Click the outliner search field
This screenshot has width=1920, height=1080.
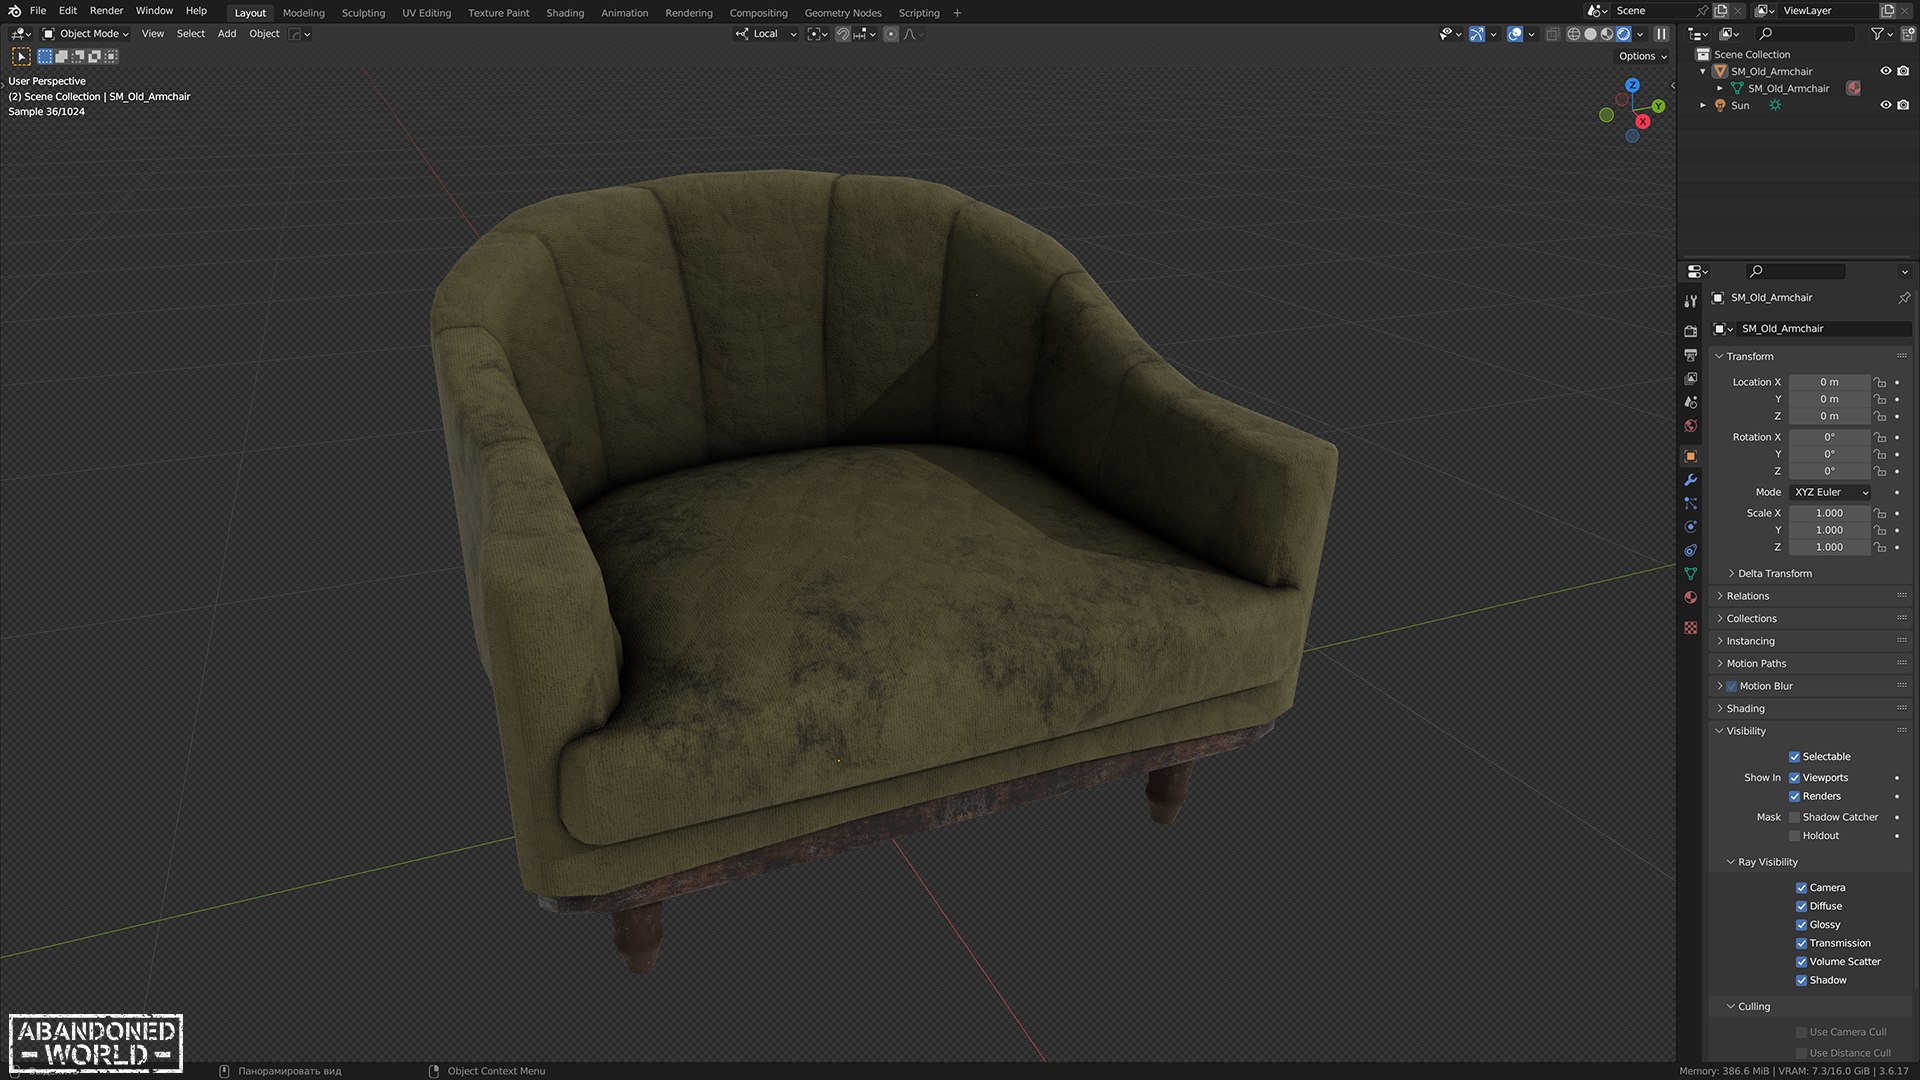(x=1806, y=34)
